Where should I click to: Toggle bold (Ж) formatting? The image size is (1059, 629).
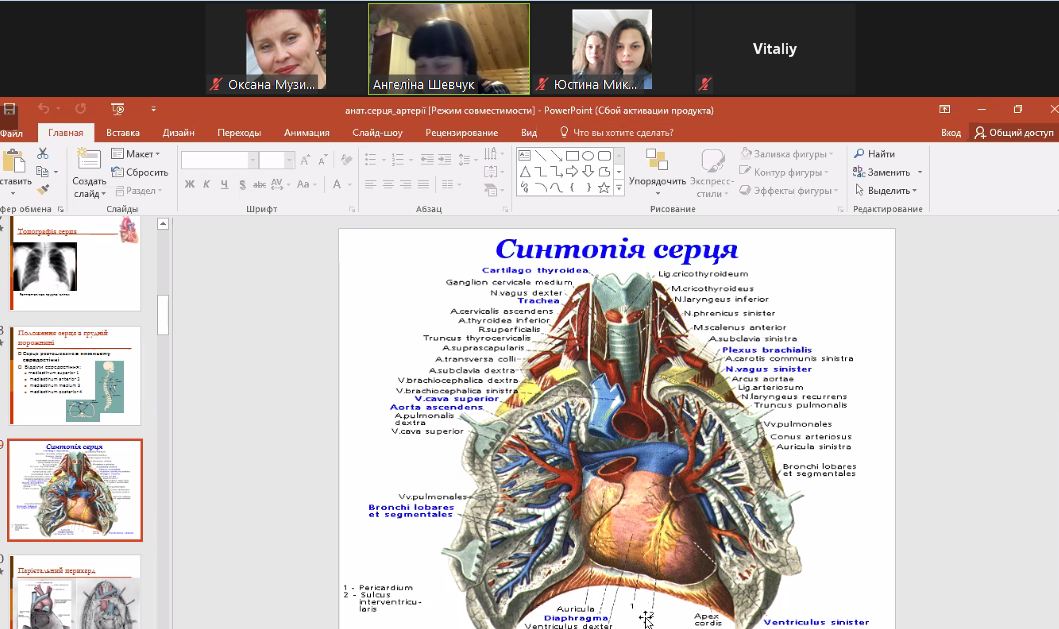pyautogui.click(x=188, y=184)
